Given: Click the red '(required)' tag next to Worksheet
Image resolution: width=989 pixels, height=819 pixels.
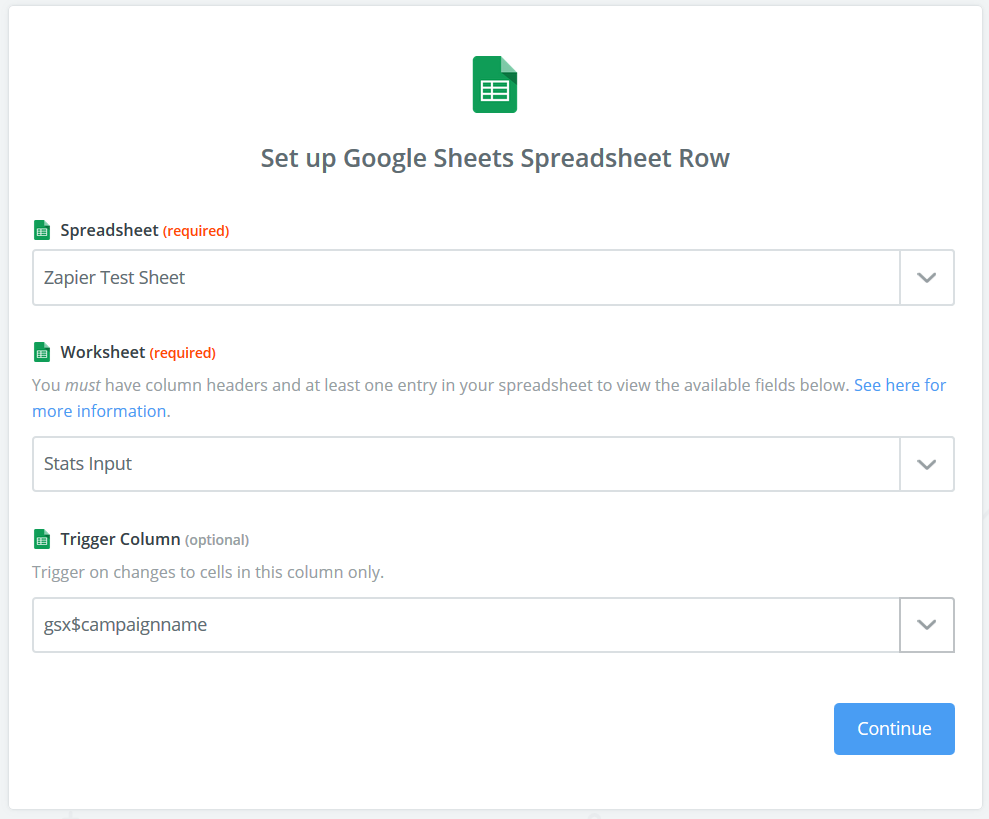Looking at the screenshot, I should coord(182,353).
